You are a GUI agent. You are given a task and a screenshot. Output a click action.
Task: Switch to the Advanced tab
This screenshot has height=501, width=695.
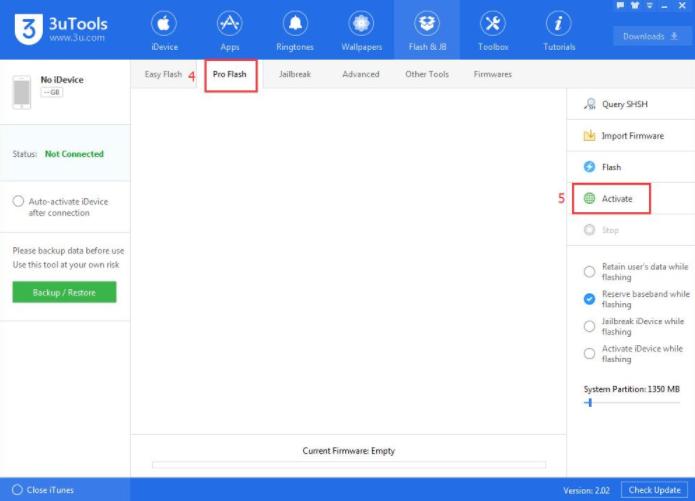tap(361, 74)
